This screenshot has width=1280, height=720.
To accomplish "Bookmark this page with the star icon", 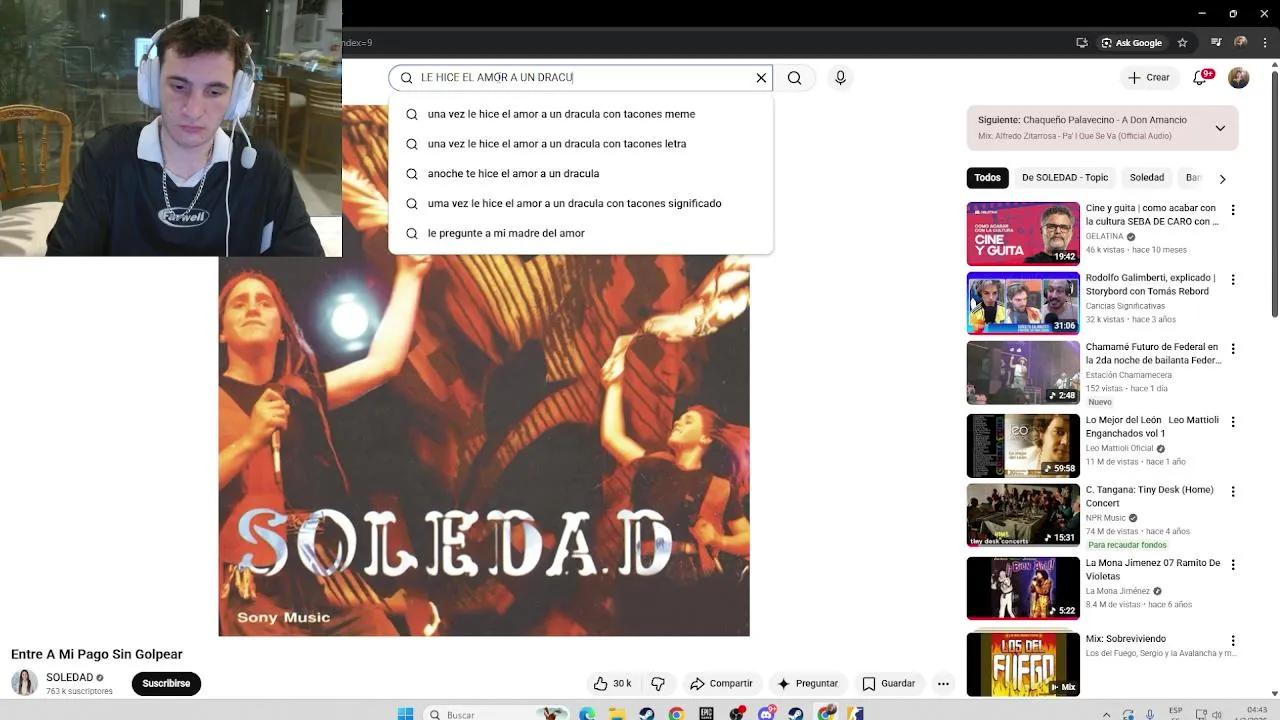I will pos(1182,43).
